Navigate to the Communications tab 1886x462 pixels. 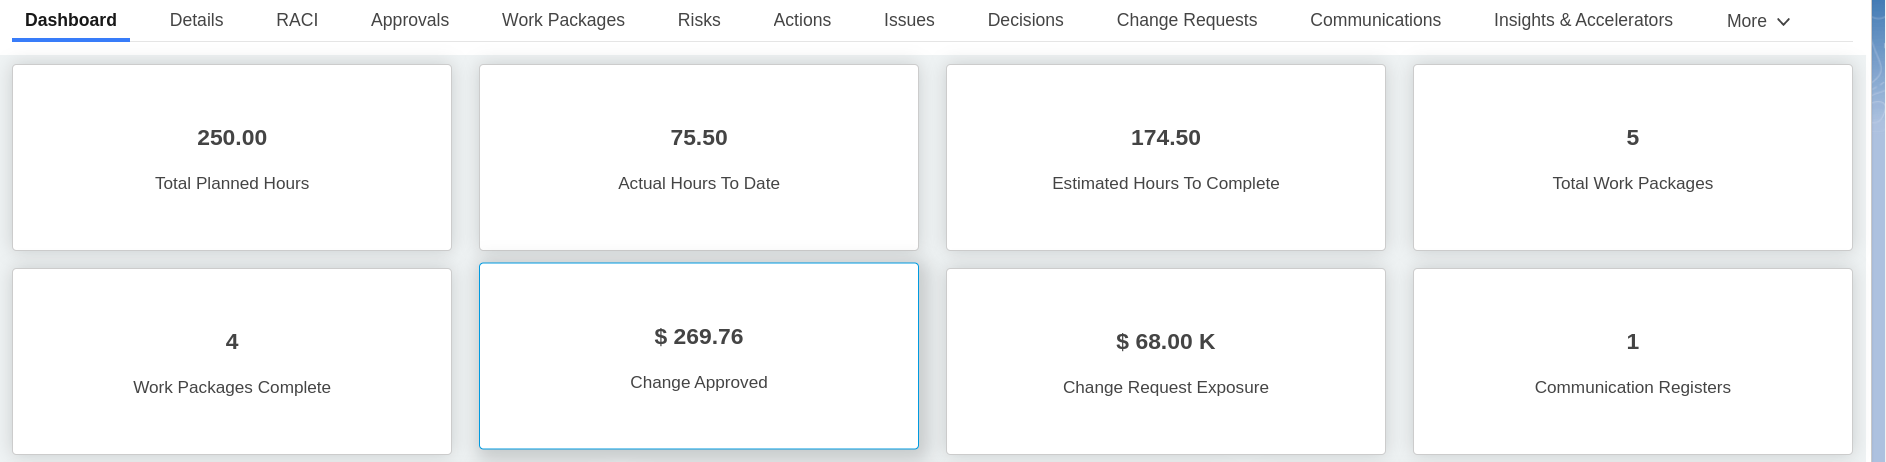[1375, 20]
